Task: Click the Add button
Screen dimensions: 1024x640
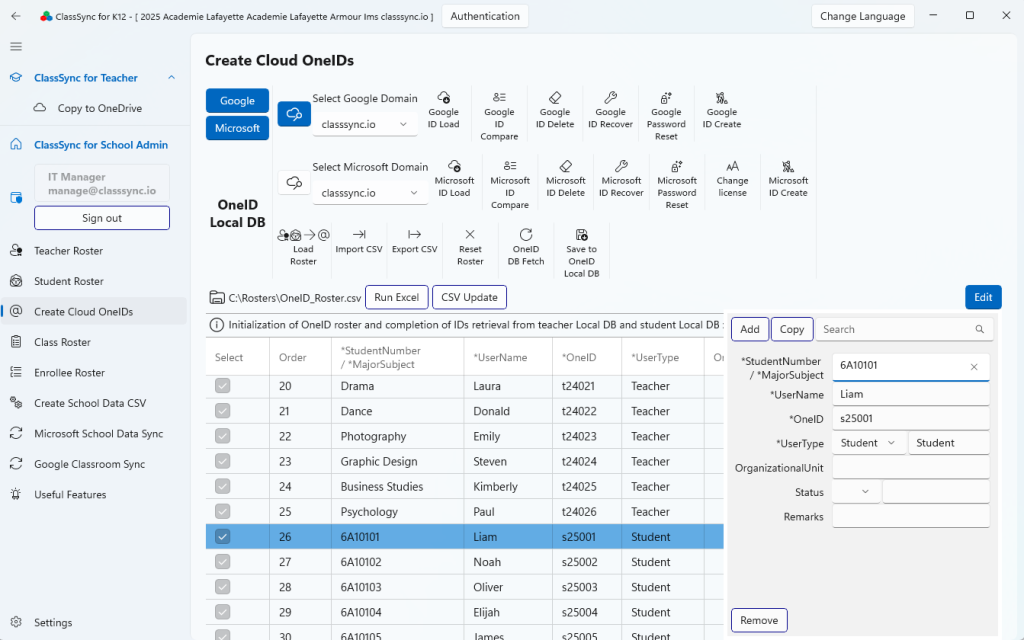Action: [750, 329]
